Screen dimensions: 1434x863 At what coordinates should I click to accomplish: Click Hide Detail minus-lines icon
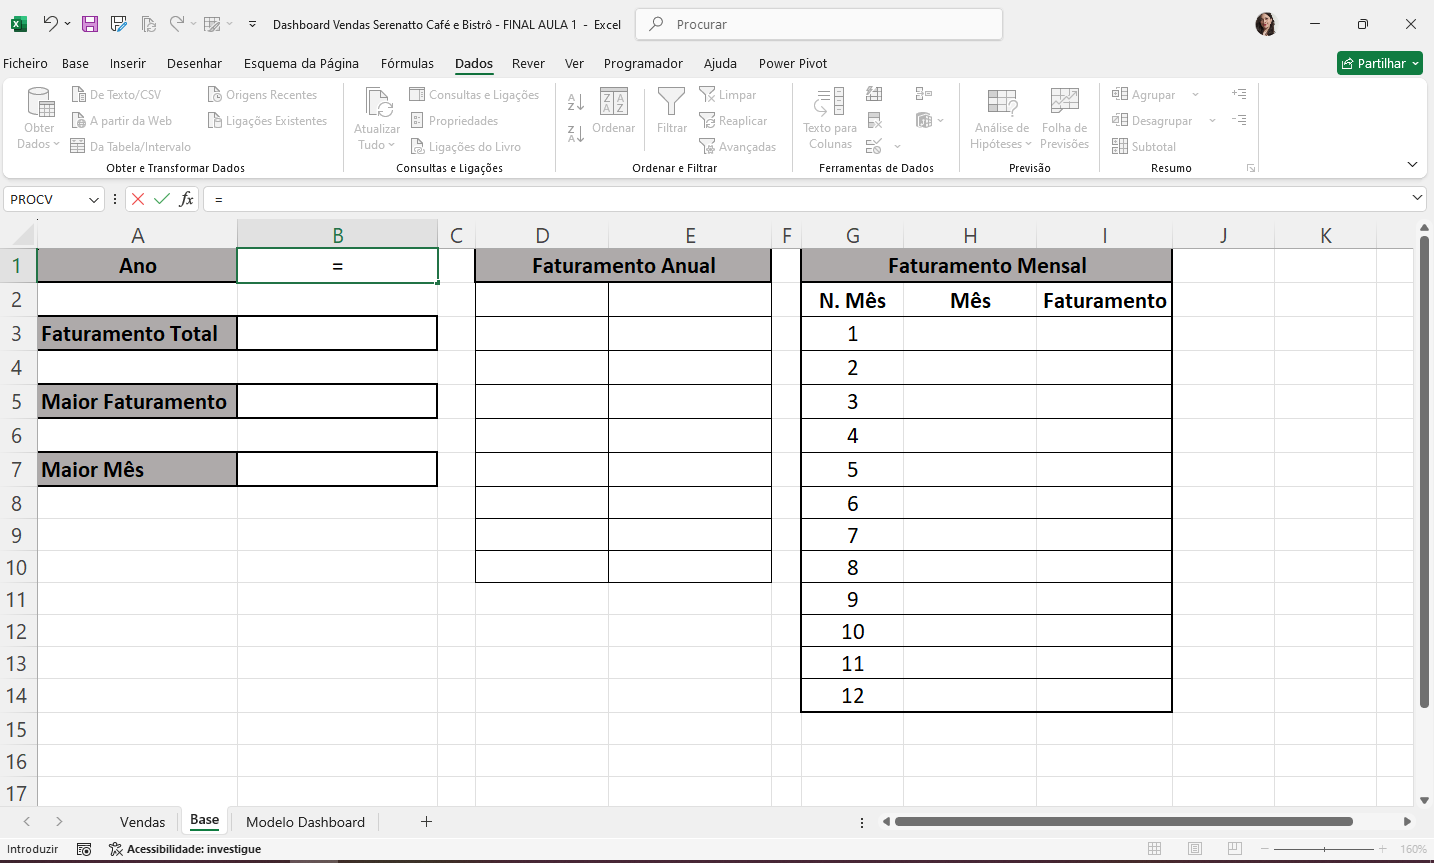point(1239,120)
